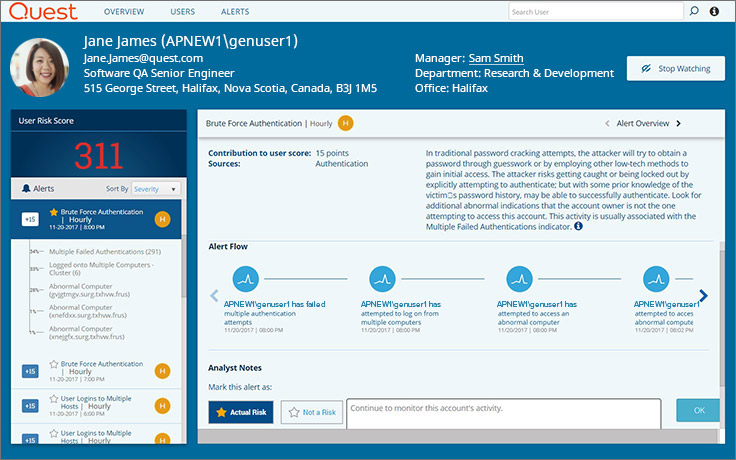Select Abnormal Computer xnefdxx indicator

[x=88, y=311]
